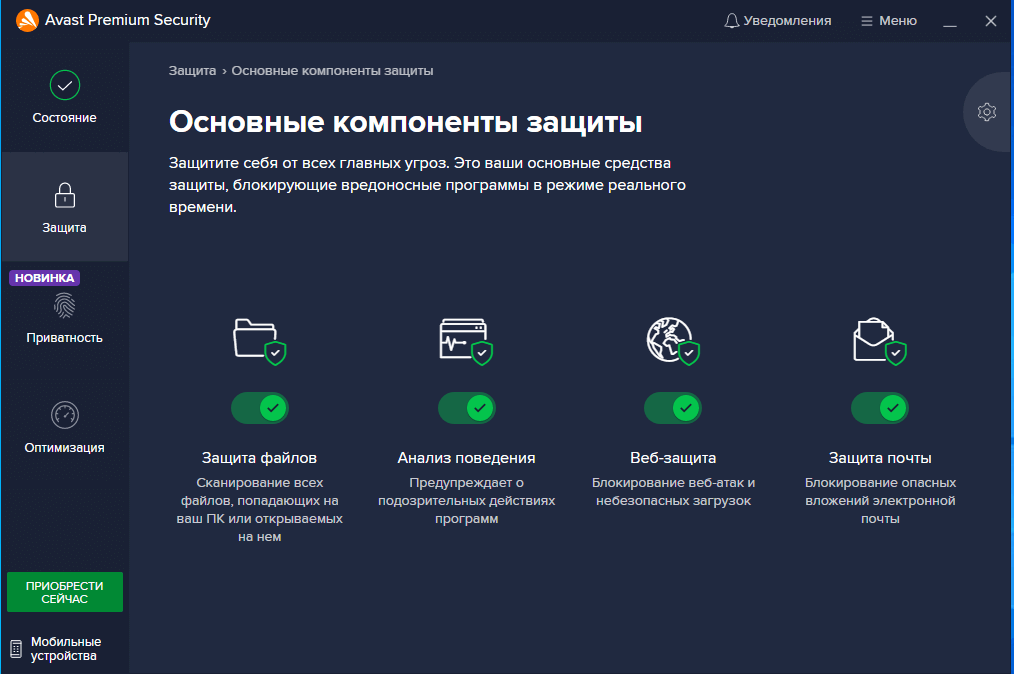Disable the Анализ поведения switch
Viewport: 1014px width, 674px height.
[466, 408]
